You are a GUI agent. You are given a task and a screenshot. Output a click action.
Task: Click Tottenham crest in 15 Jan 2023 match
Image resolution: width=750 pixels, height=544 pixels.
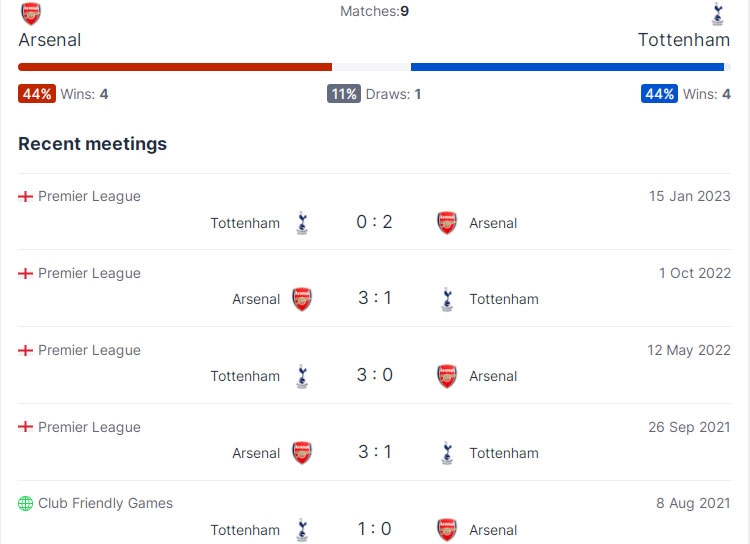coord(302,223)
